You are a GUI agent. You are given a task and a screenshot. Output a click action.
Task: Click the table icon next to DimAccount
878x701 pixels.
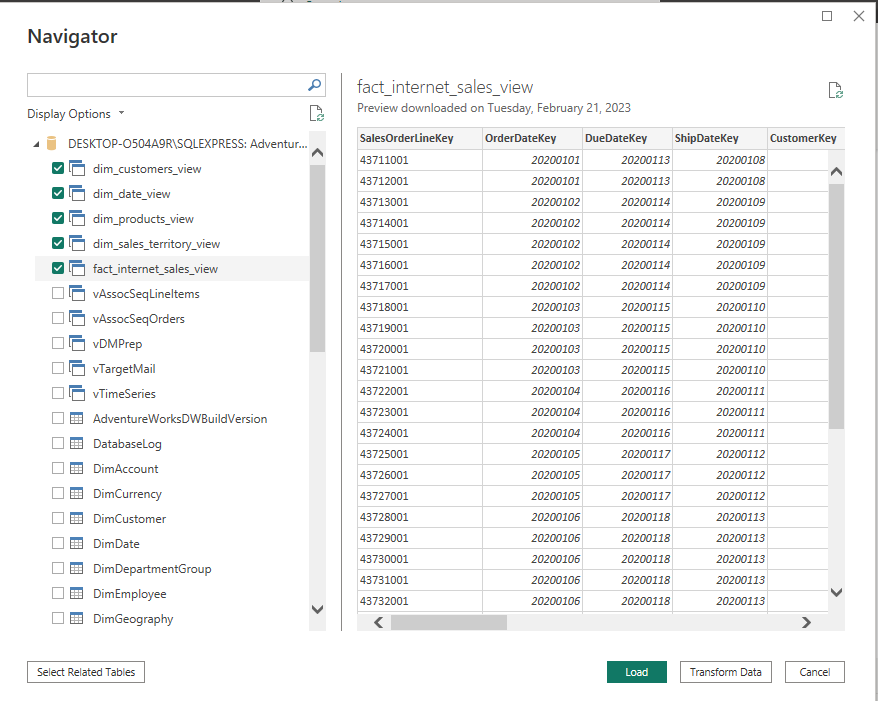[x=77, y=468]
